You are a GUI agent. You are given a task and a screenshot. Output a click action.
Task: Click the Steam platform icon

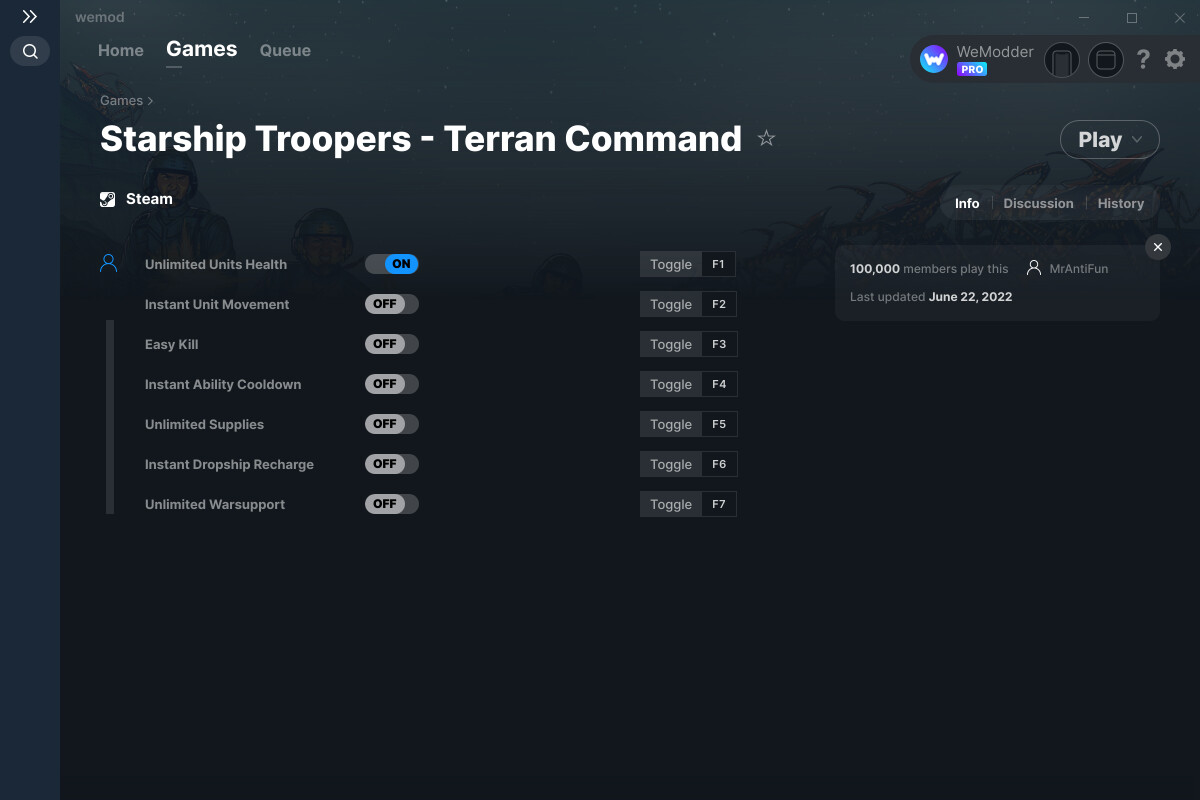108,199
